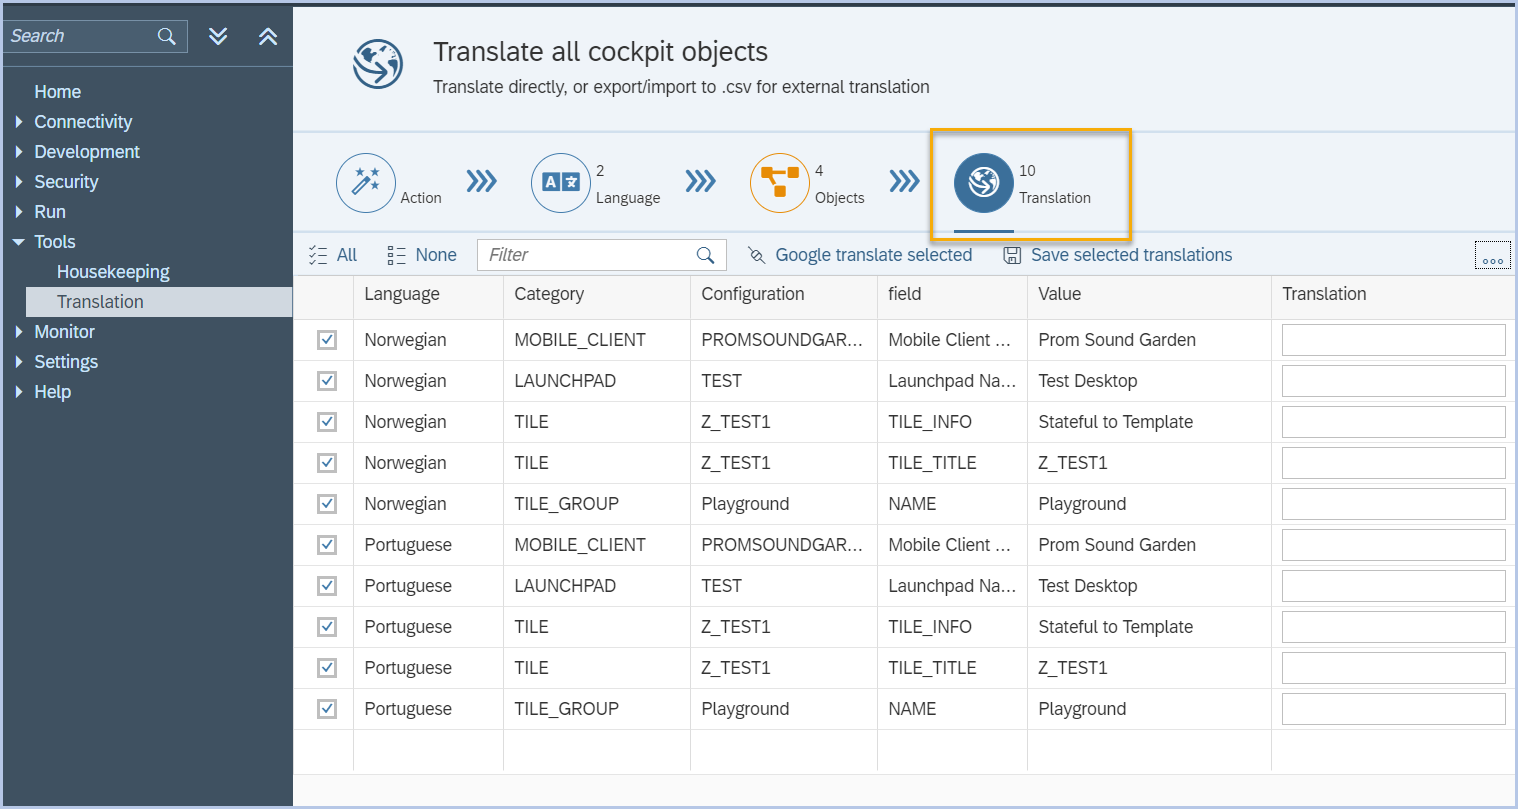Toggle the Norwegian LAUNCHPAD row checkbox
Screen dimensions: 1518x809
[x=327, y=381]
